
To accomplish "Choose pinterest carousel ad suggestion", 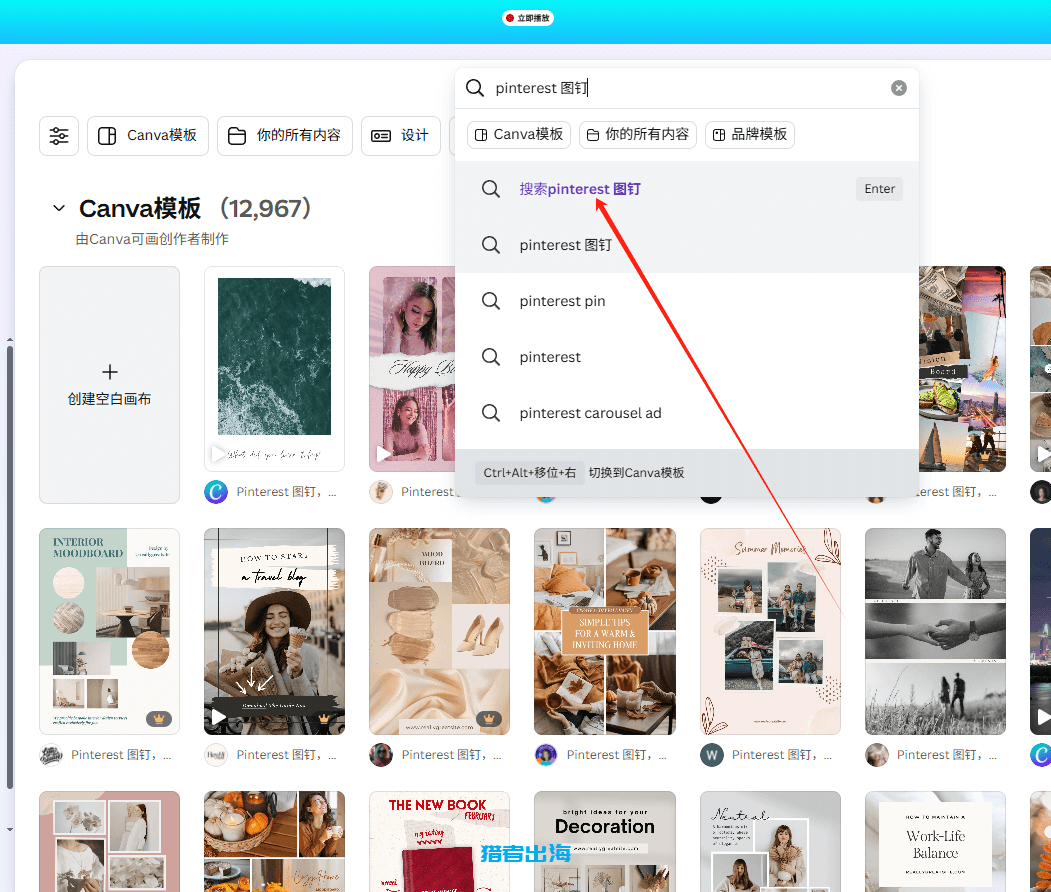I will pyautogui.click(x=590, y=413).
